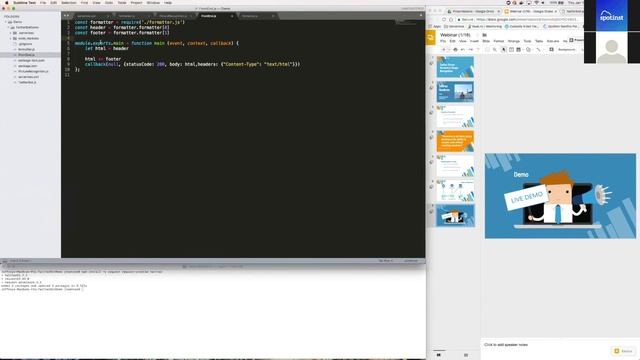Click the add comment icon in Slides toolbar
This screenshot has width=640, height=360.
tap(551, 49)
